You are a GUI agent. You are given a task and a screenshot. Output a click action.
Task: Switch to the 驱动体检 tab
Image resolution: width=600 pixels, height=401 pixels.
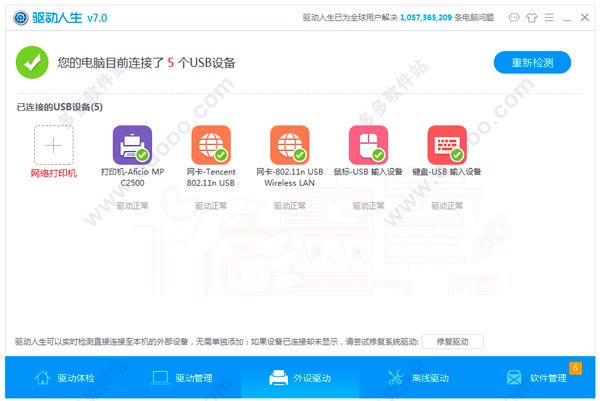[x=64, y=378]
